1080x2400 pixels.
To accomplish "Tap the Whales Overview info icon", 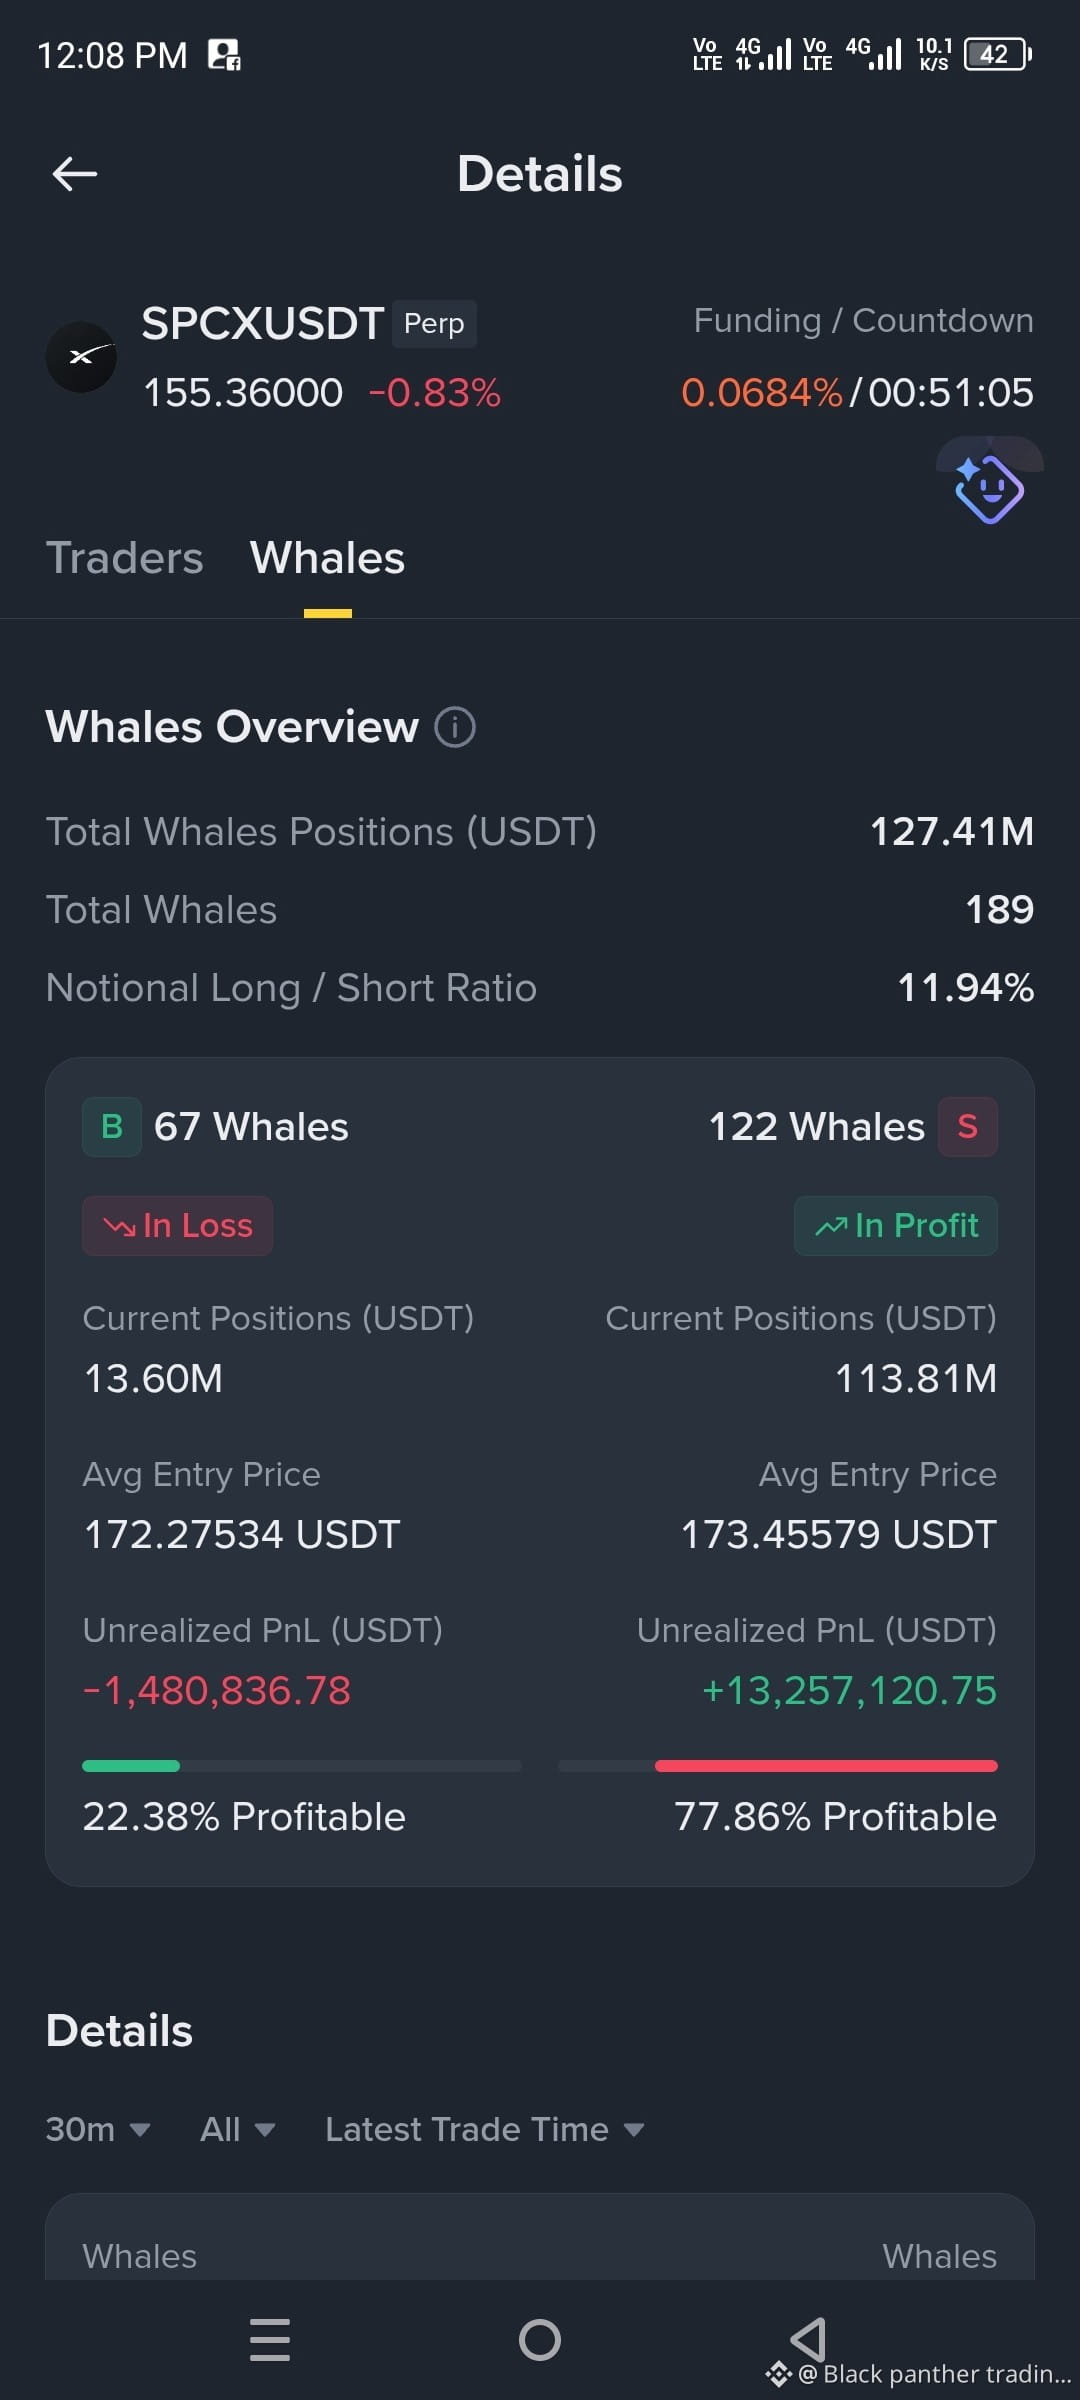I will 455,727.
